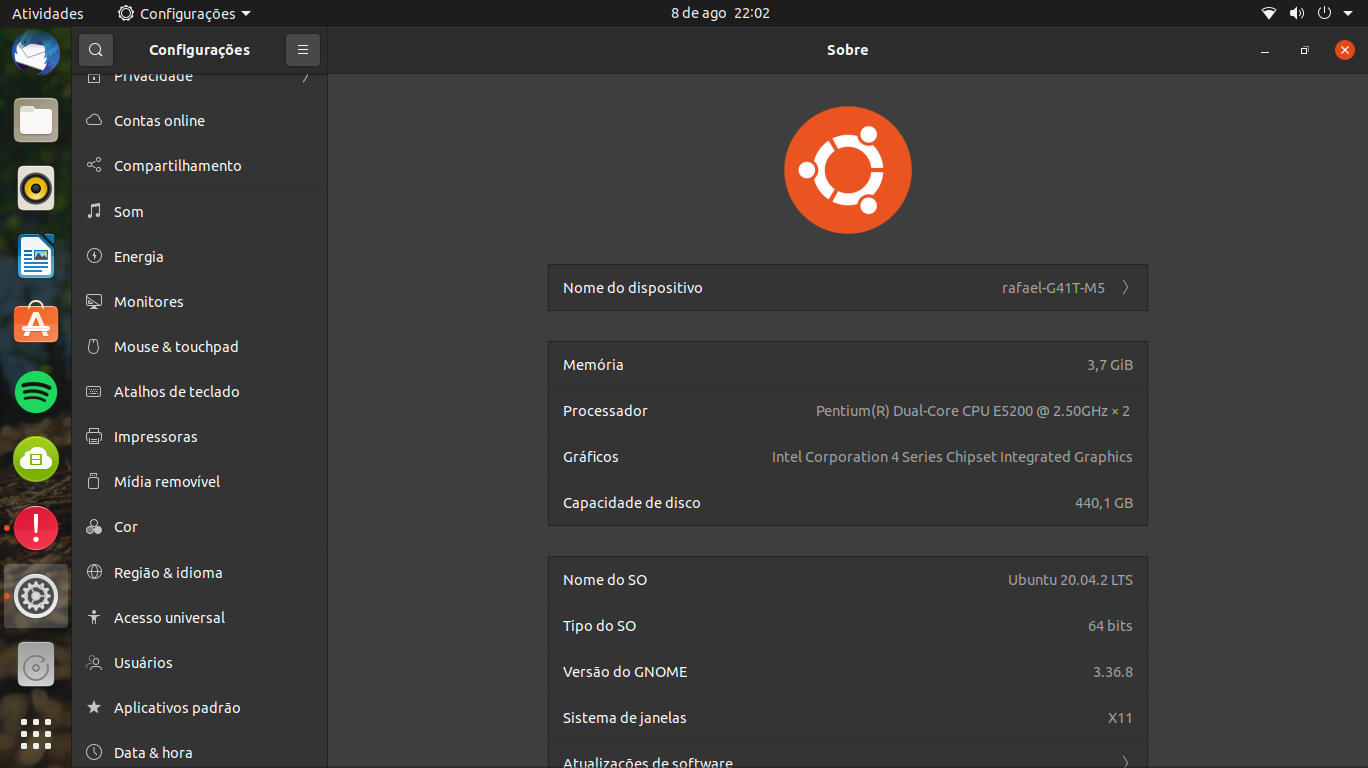Click the Monitores display icon
The width and height of the screenshot is (1368, 768).
94,301
